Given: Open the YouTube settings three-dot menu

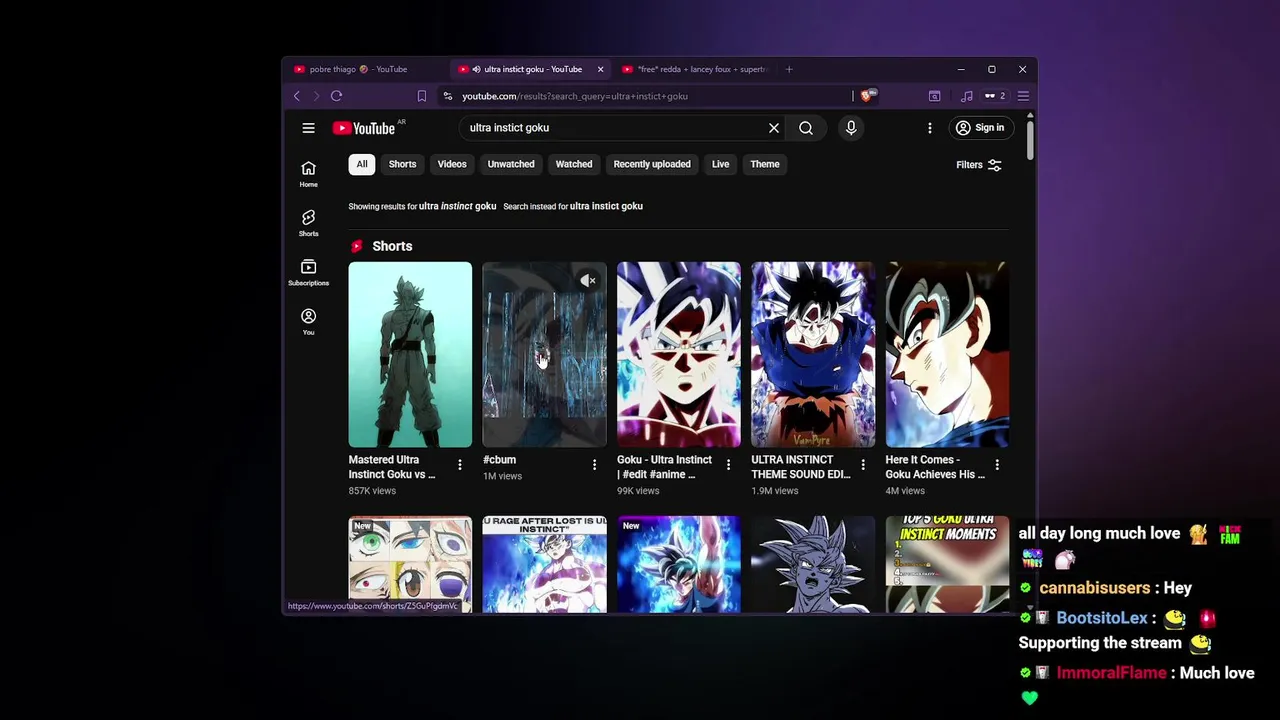Looking at the screenshot, I should [x=929, y=128].
